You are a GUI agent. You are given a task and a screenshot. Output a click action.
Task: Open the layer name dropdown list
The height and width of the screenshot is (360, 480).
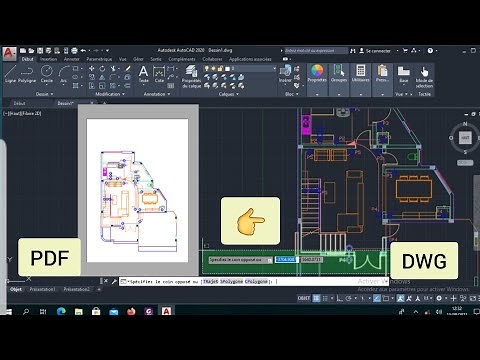click(x=274, y=68)
